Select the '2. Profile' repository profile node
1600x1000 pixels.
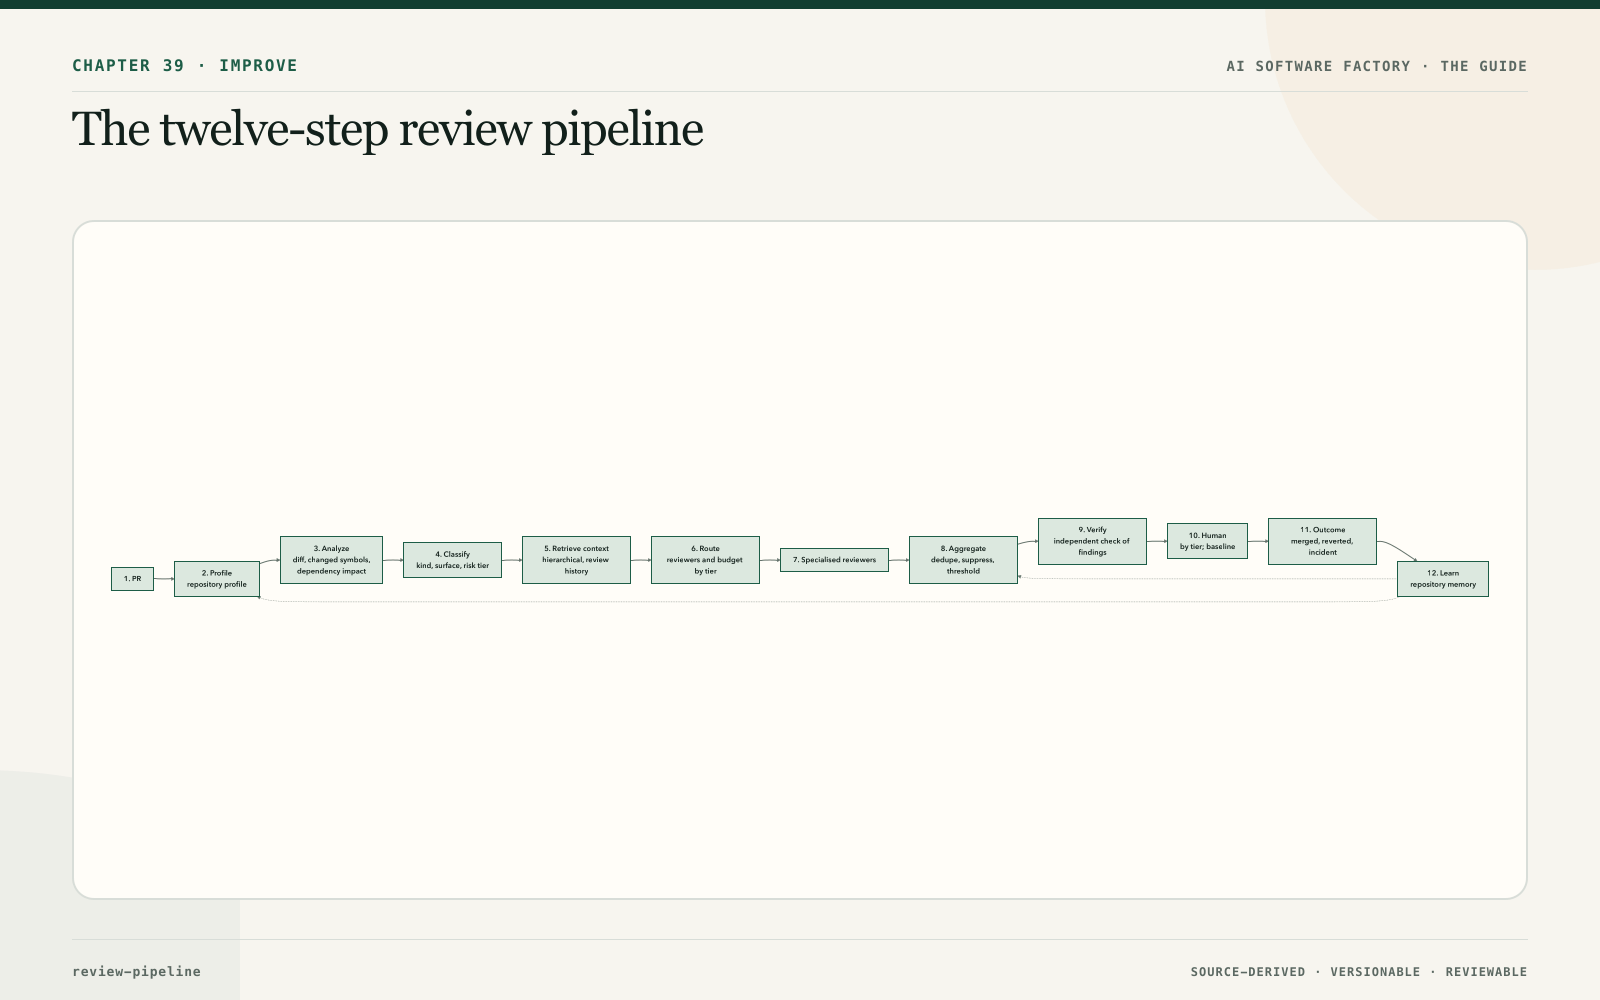pyautogui.click(x=217, y=579)
